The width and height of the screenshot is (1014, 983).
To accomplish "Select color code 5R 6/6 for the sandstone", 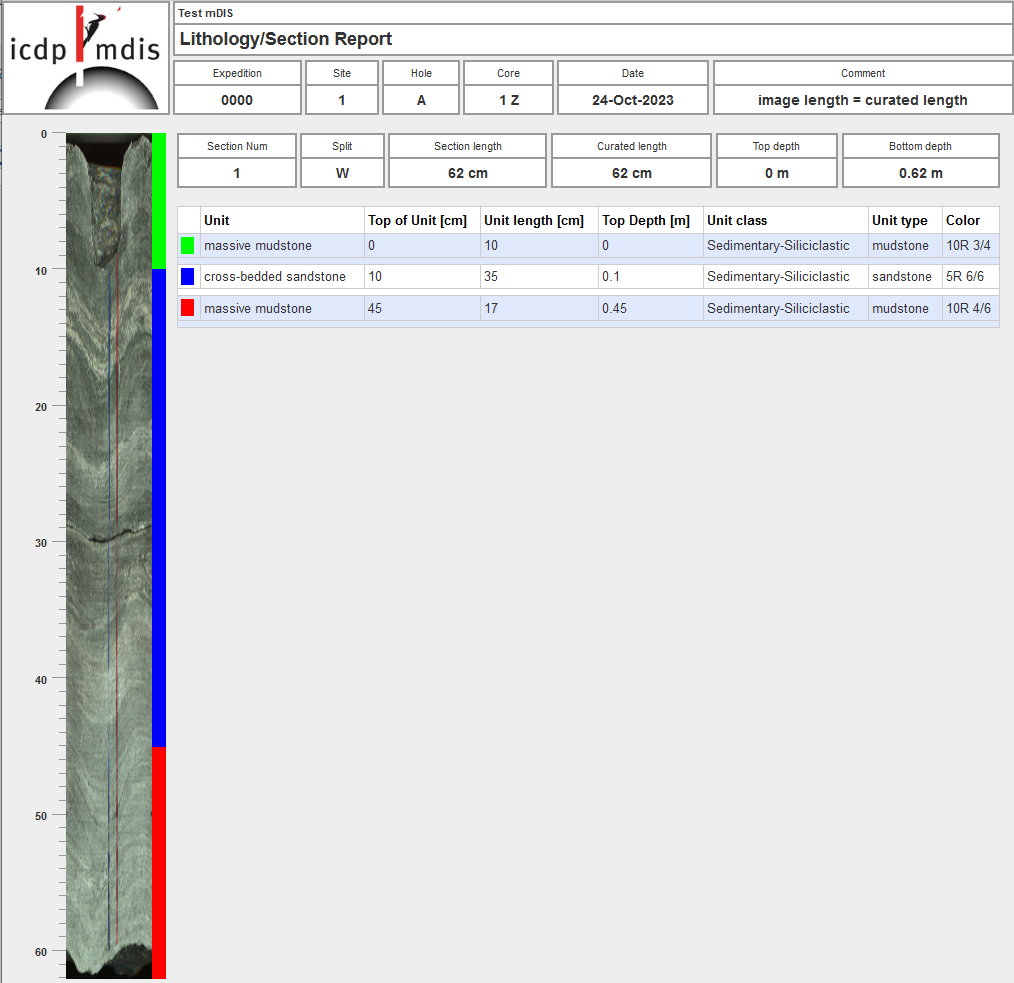I will [x=964, y=276].
